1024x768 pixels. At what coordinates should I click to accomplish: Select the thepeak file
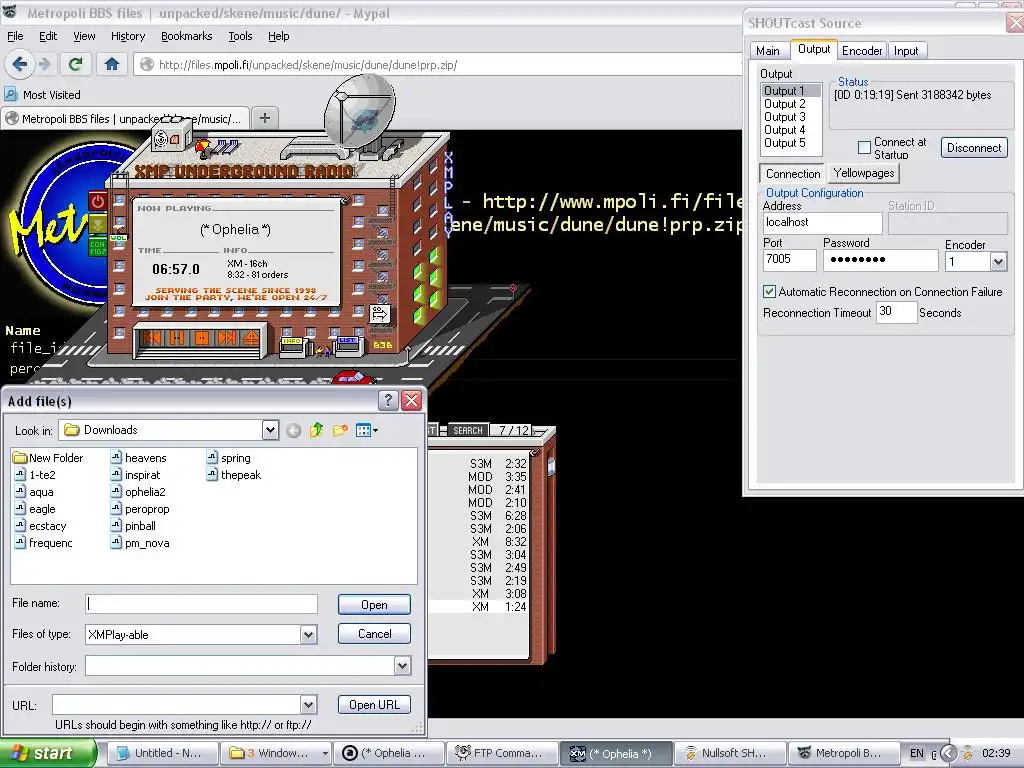(234, 475)
